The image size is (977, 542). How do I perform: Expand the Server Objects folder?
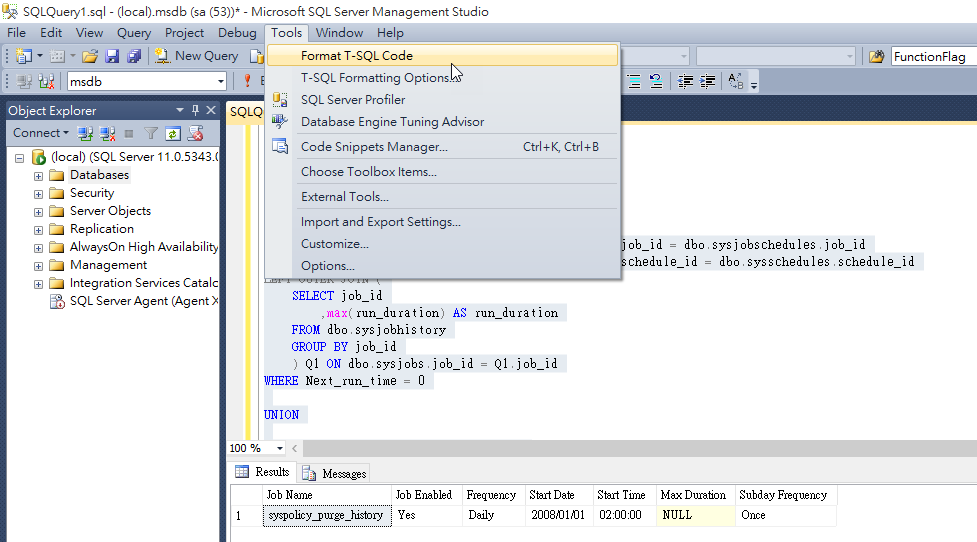click(38, 212)
